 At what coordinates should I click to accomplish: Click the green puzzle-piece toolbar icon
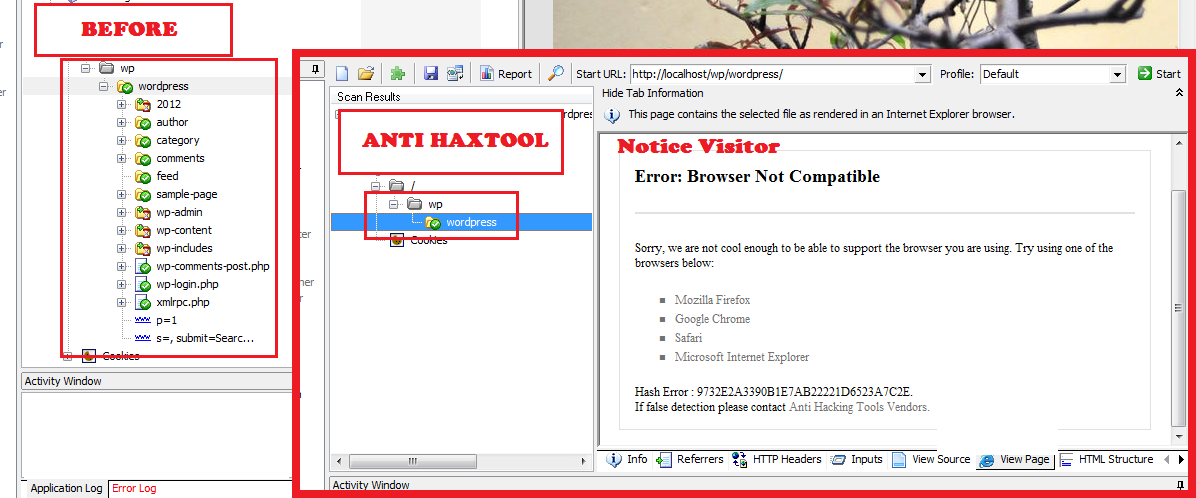pos(397,74)
